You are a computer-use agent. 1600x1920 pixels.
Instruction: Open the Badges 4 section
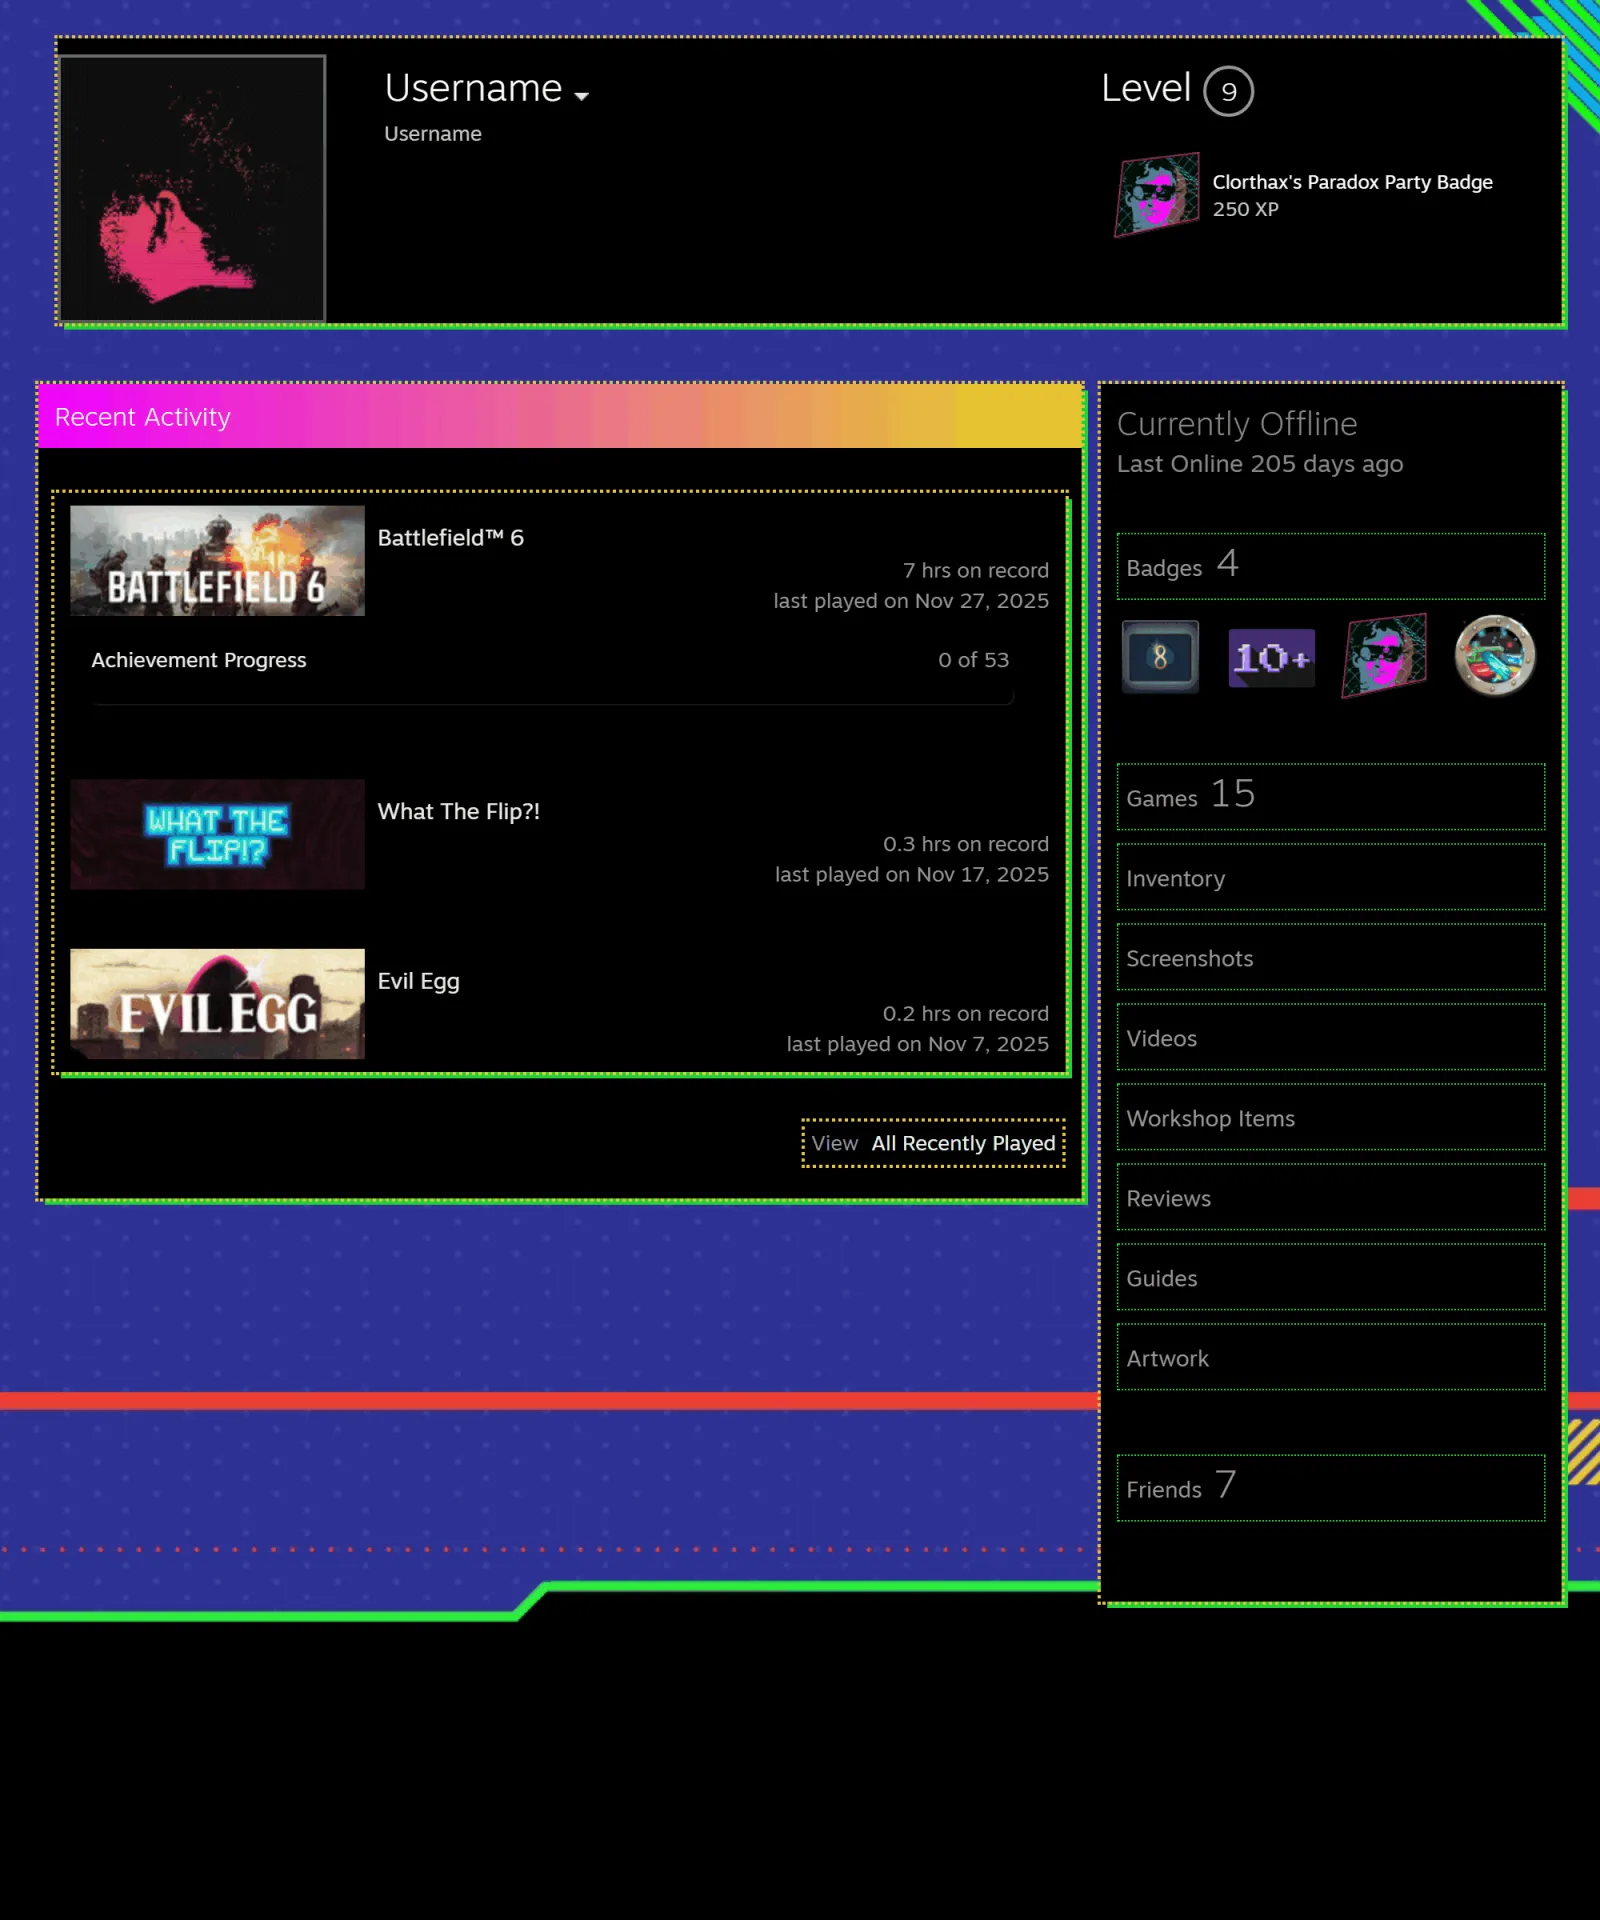click(x=1330, y=566)
